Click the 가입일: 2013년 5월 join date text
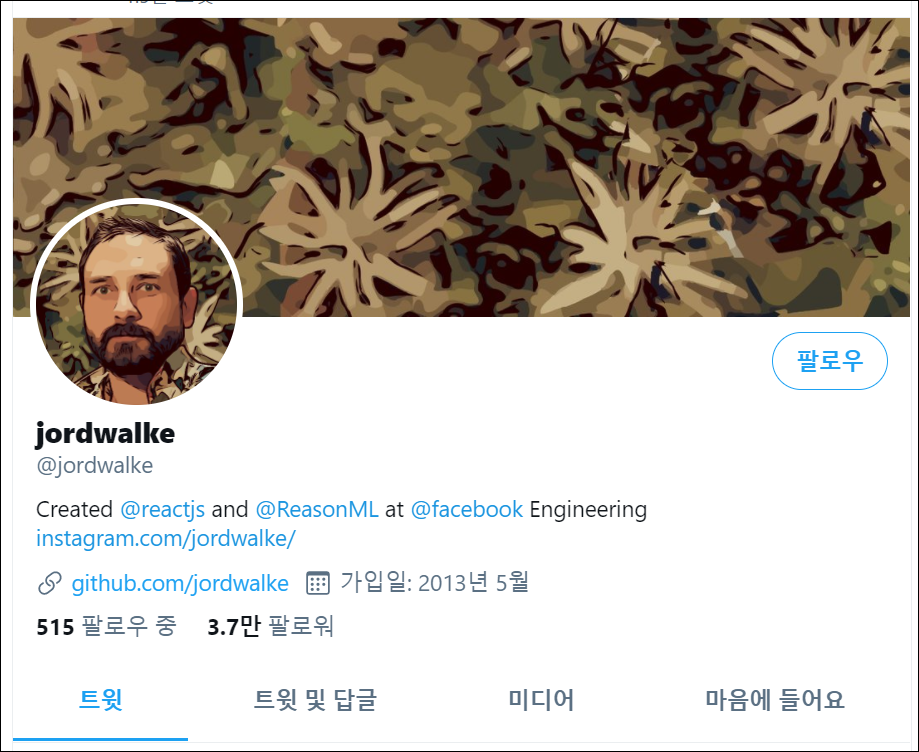Viewport: 919px width, 752px height. click(x=434, y=583)
